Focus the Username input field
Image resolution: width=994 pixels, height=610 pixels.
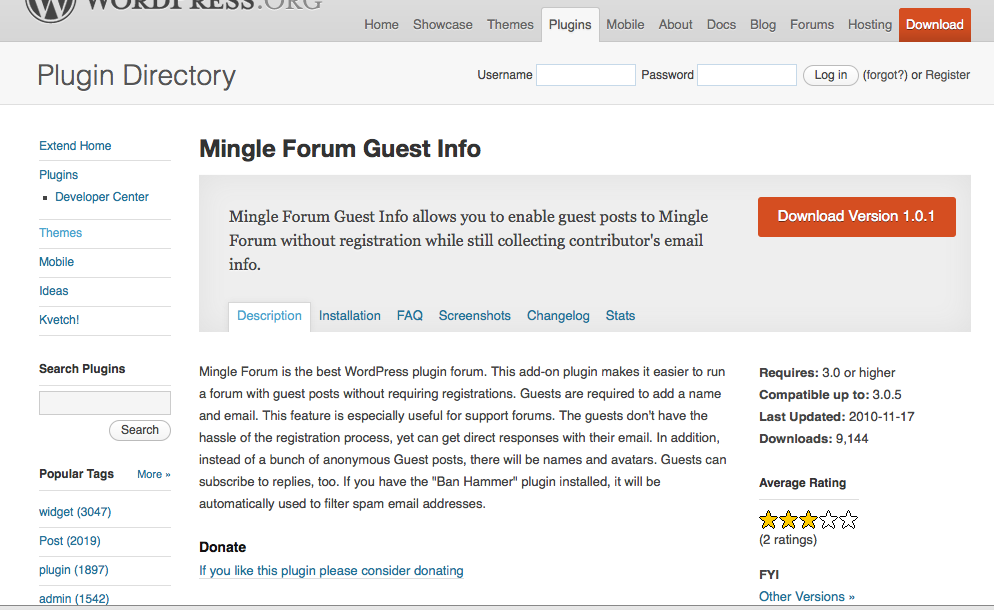pos(586,75)
